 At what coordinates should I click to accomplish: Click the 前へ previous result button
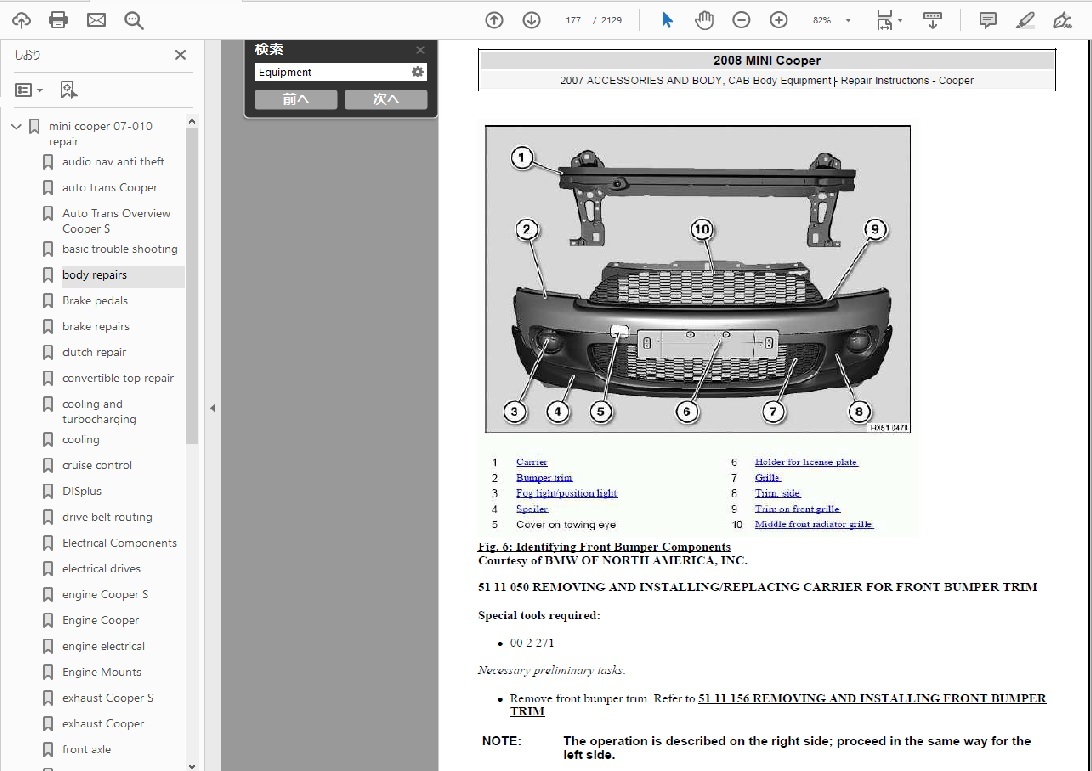(296, 100)
